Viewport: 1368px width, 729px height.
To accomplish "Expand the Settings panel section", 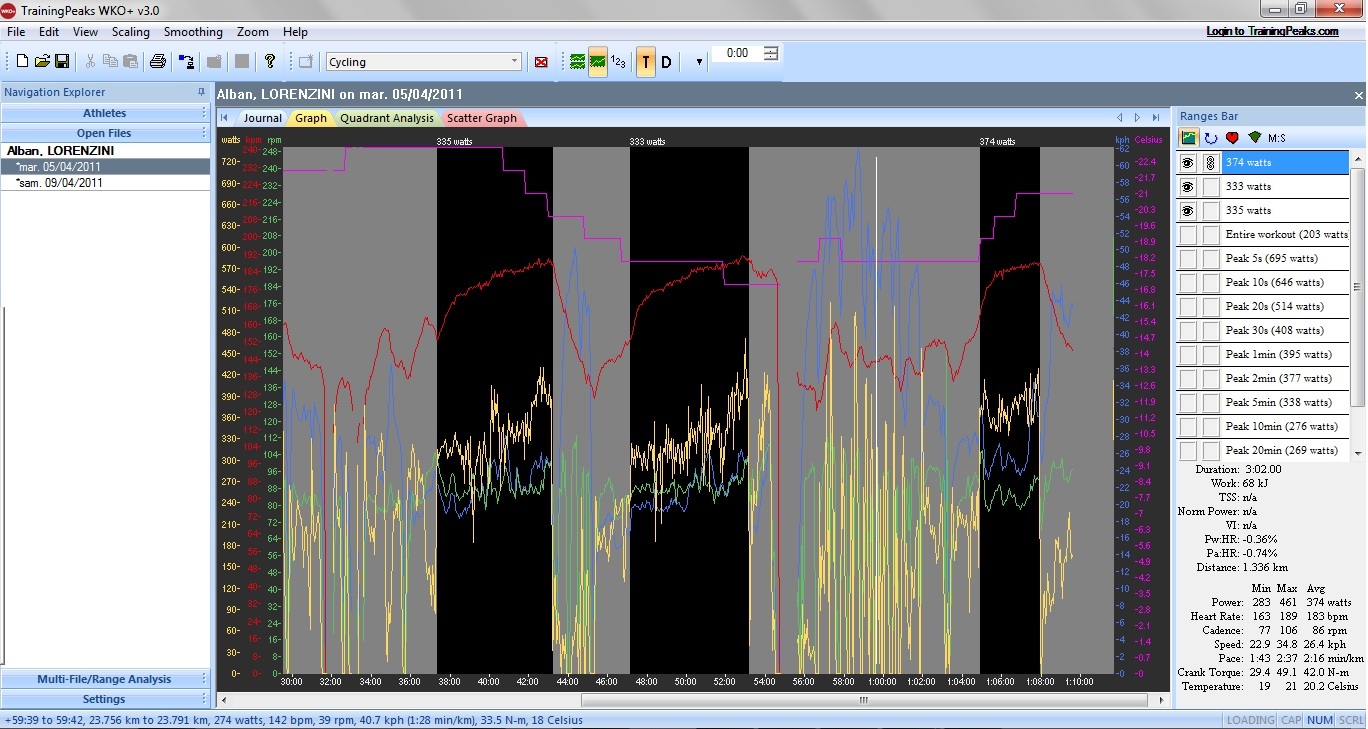I will coord(105,699).
